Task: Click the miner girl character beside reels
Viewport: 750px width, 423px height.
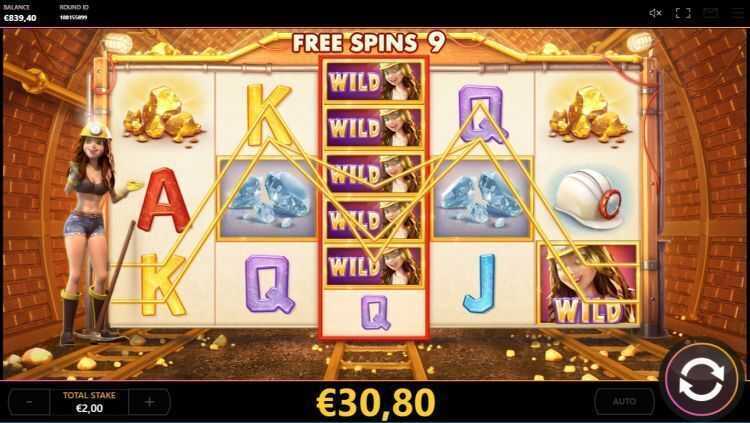Action: click(95, 232)
